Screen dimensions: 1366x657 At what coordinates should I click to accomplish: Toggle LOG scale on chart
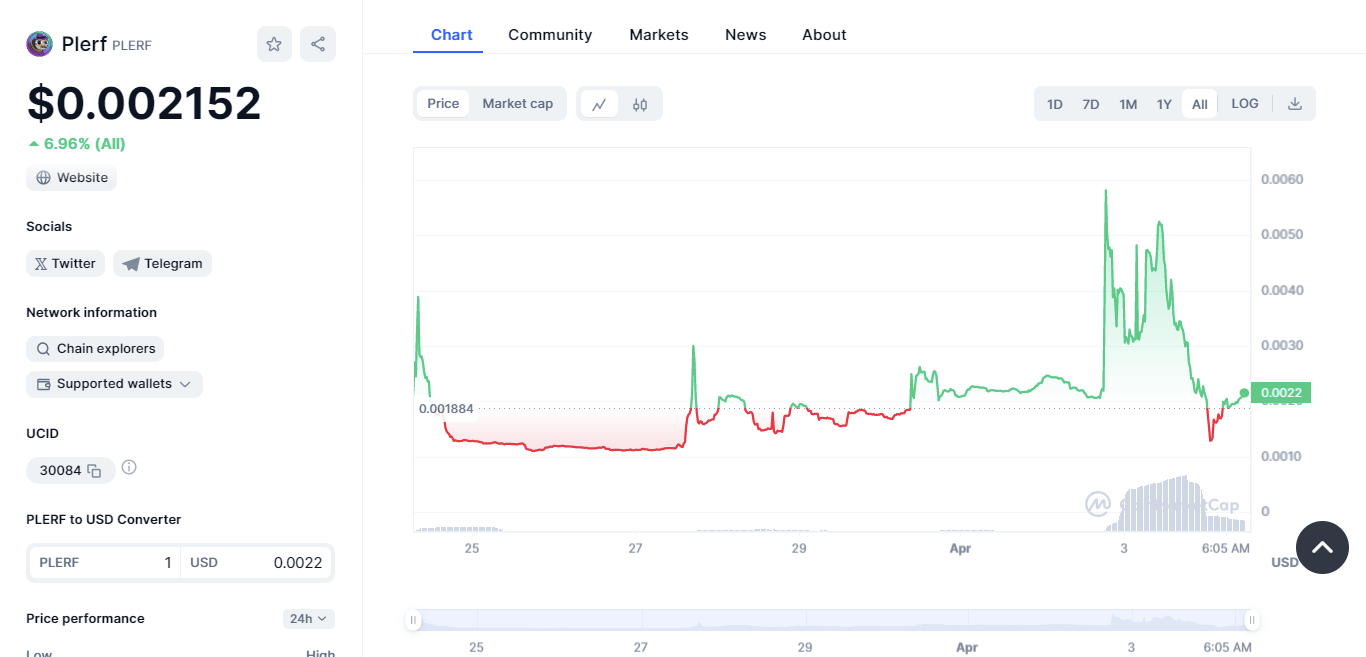(x=1245, y=104)
